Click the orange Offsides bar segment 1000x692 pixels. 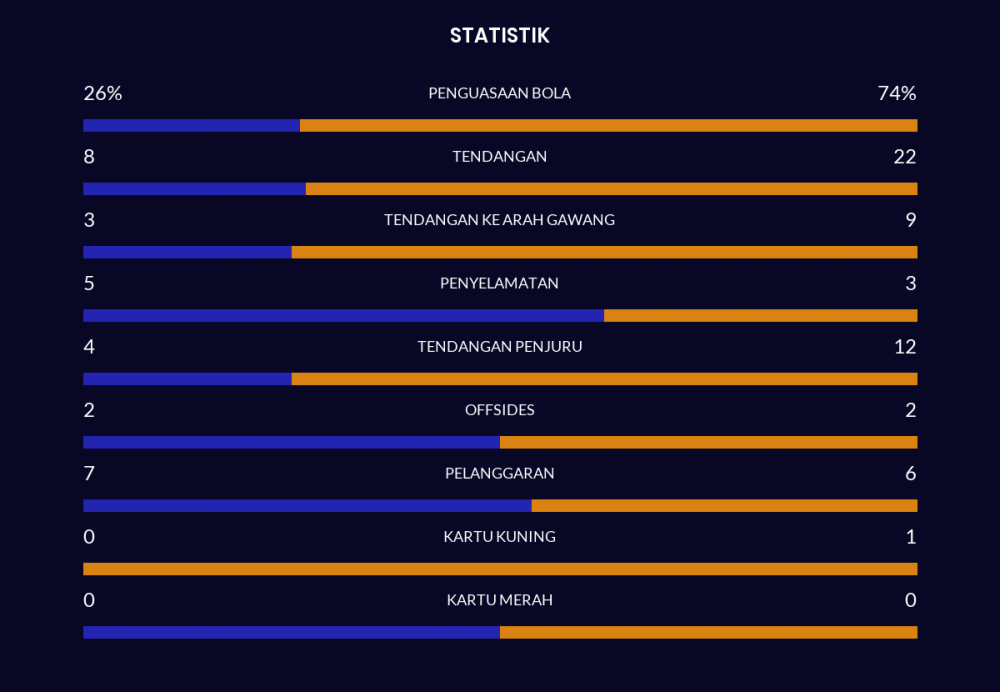coord(708,442)
